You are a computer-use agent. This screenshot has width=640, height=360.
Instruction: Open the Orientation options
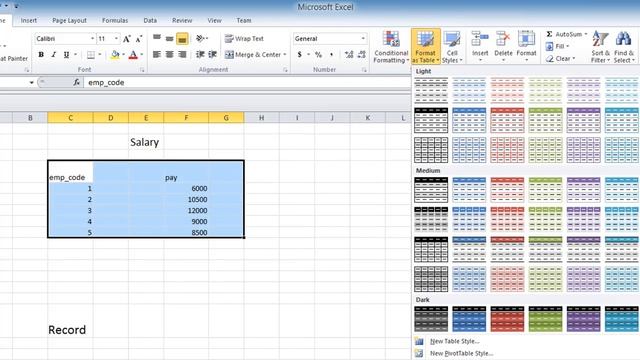click(201, 38)
